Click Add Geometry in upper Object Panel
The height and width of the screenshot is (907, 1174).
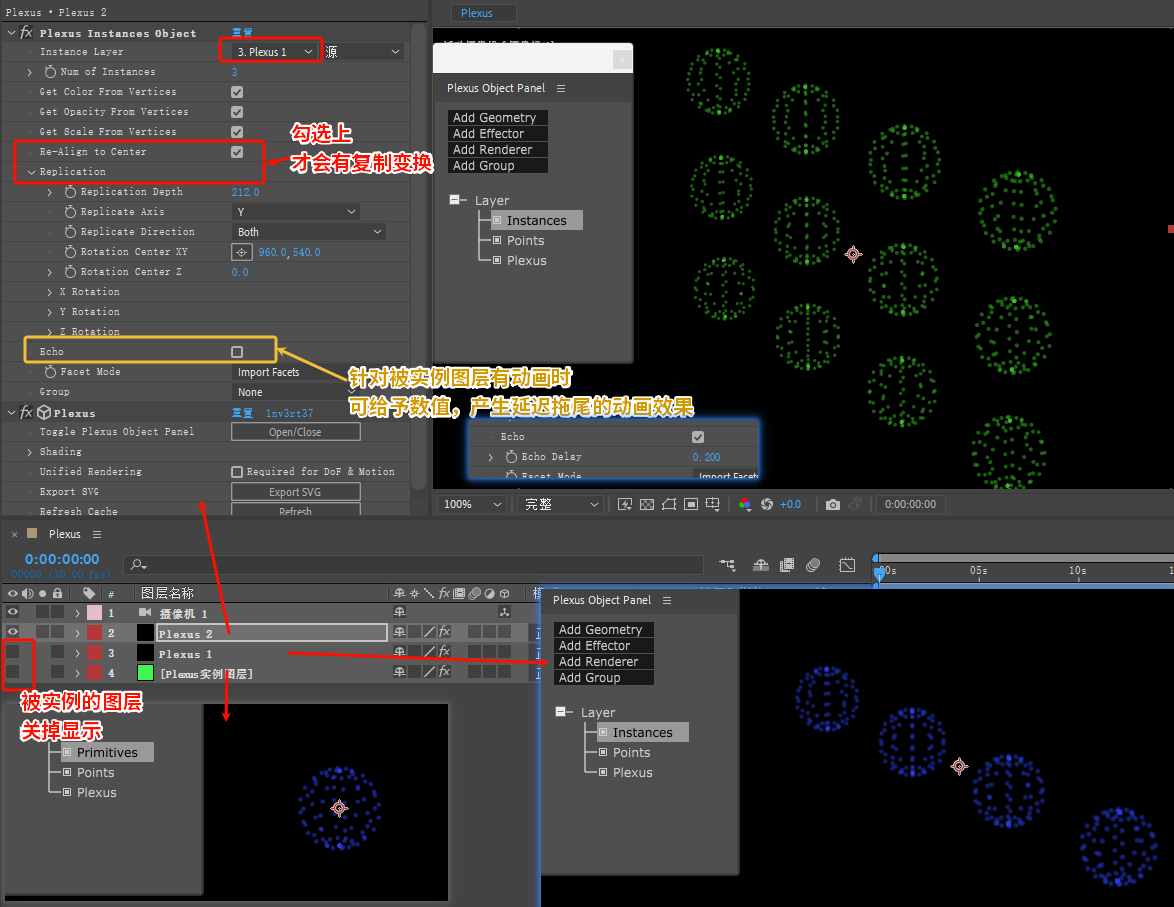click(x=498, y=118)
